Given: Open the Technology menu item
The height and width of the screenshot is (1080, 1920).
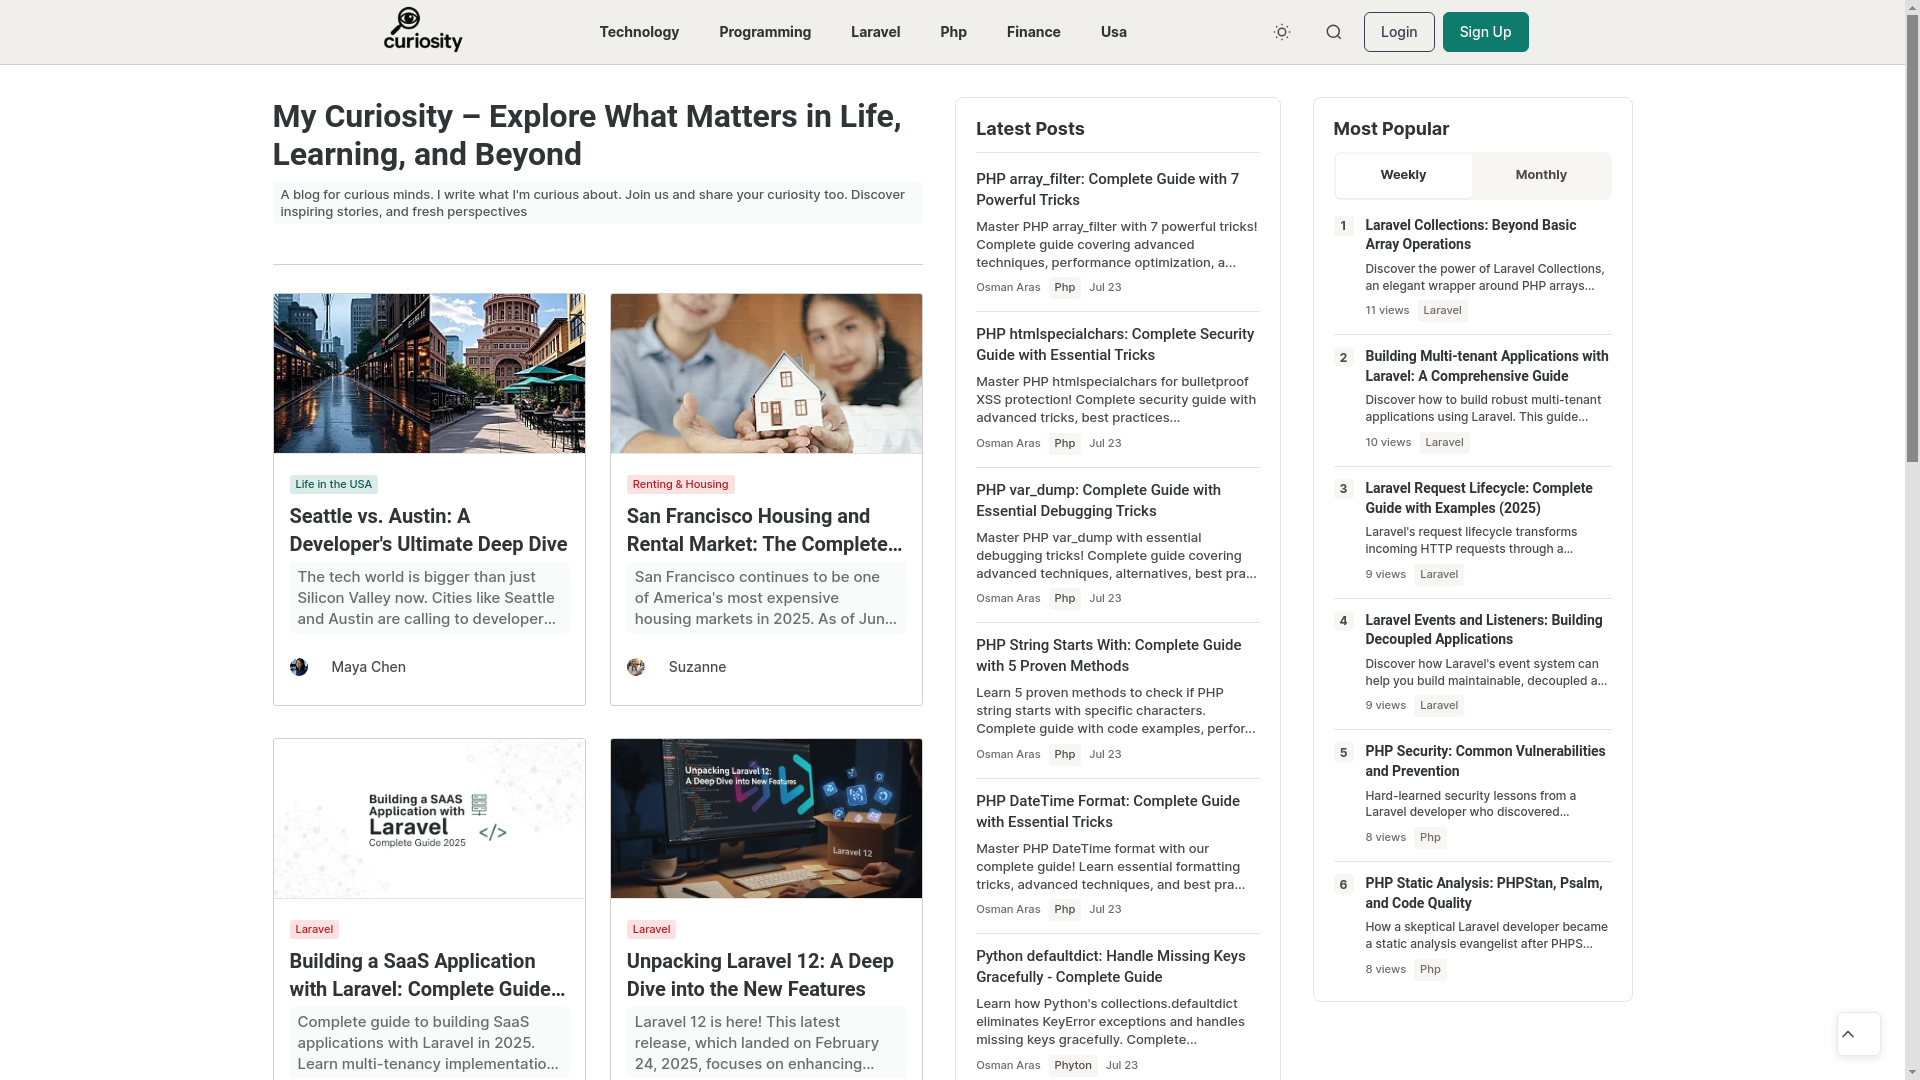Looking at the screenshot, I should tap(639, 32).
